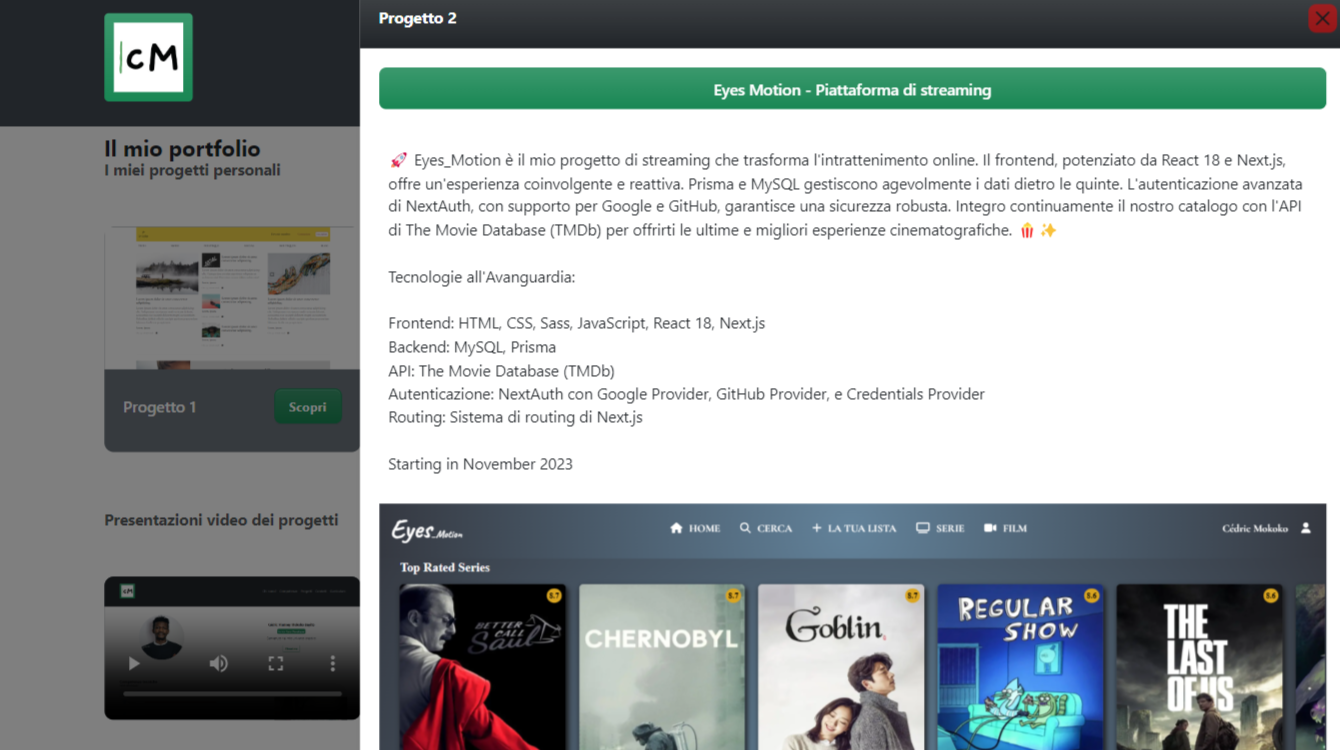Click the Progetto 2 modal title
This screenshot has width=1340, height=750.
(418, 18)
